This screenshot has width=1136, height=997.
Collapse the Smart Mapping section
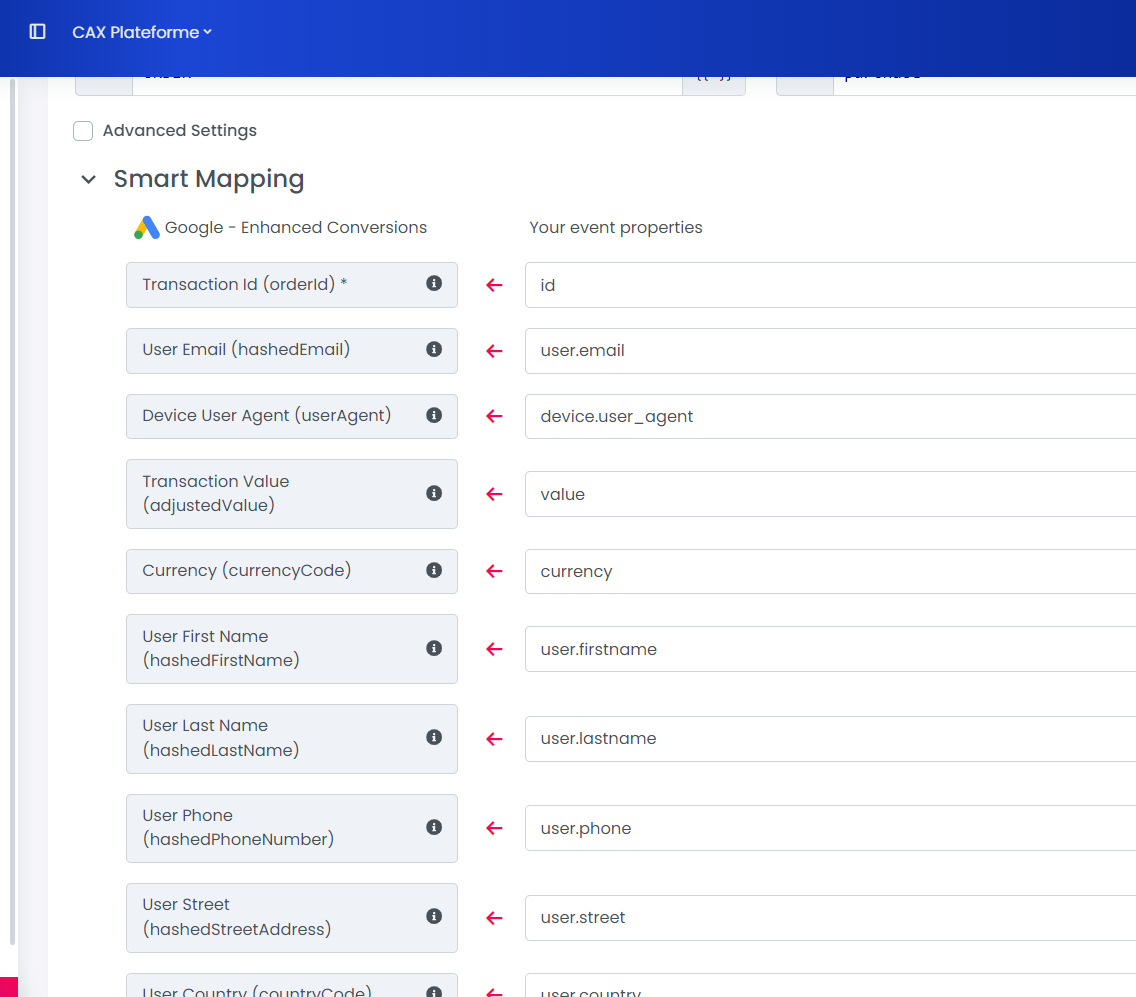pyautogui.click(x=89, y=180)
